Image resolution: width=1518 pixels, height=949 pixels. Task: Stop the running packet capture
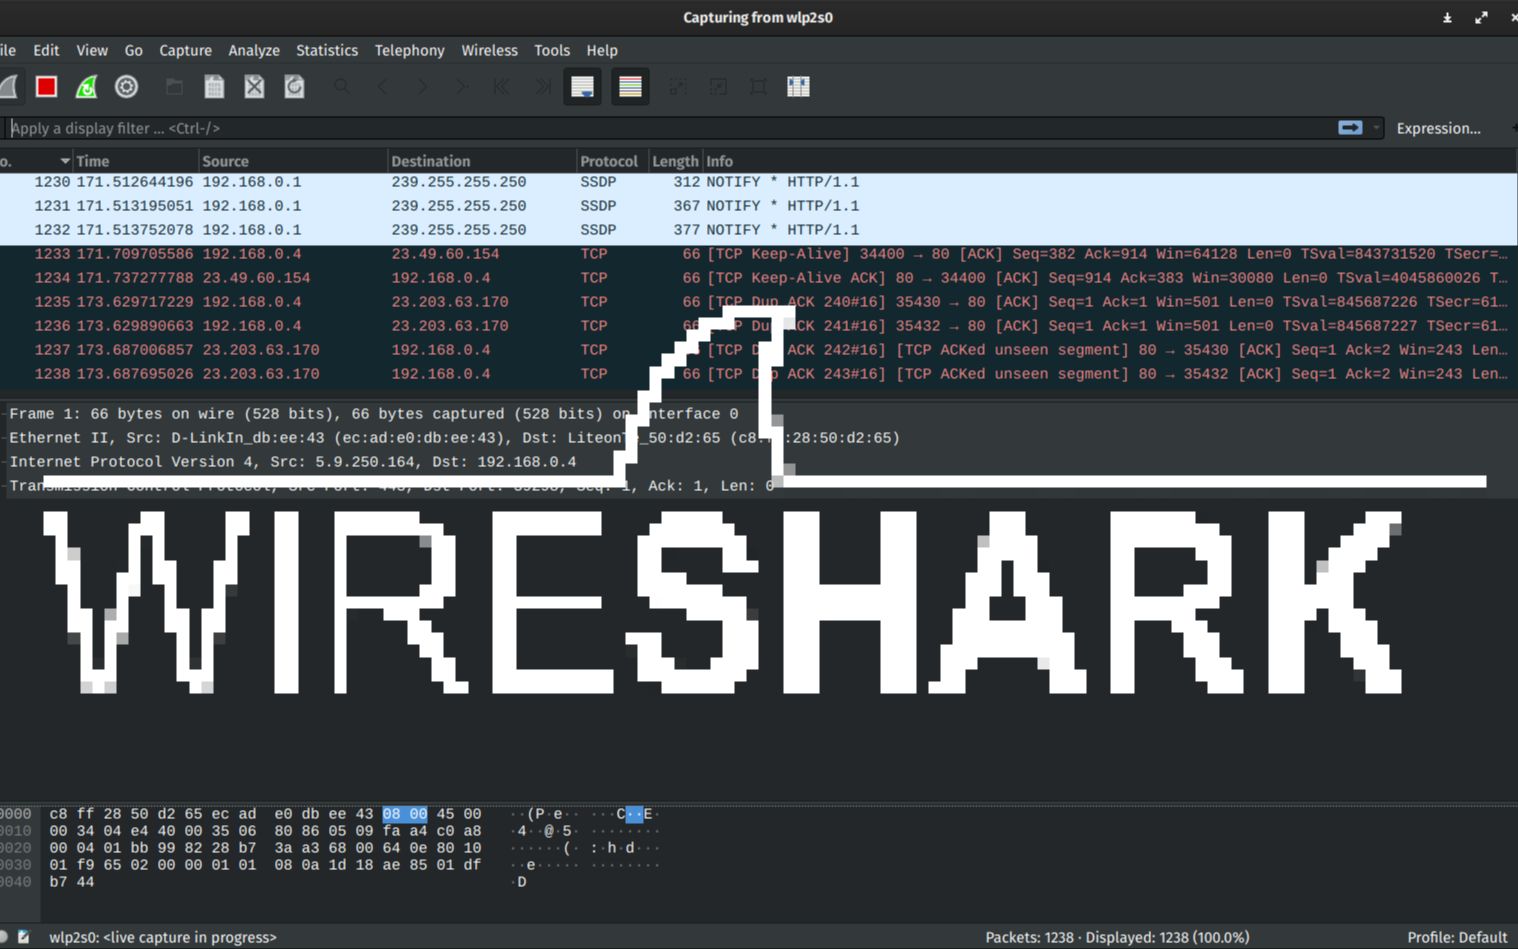46,87
